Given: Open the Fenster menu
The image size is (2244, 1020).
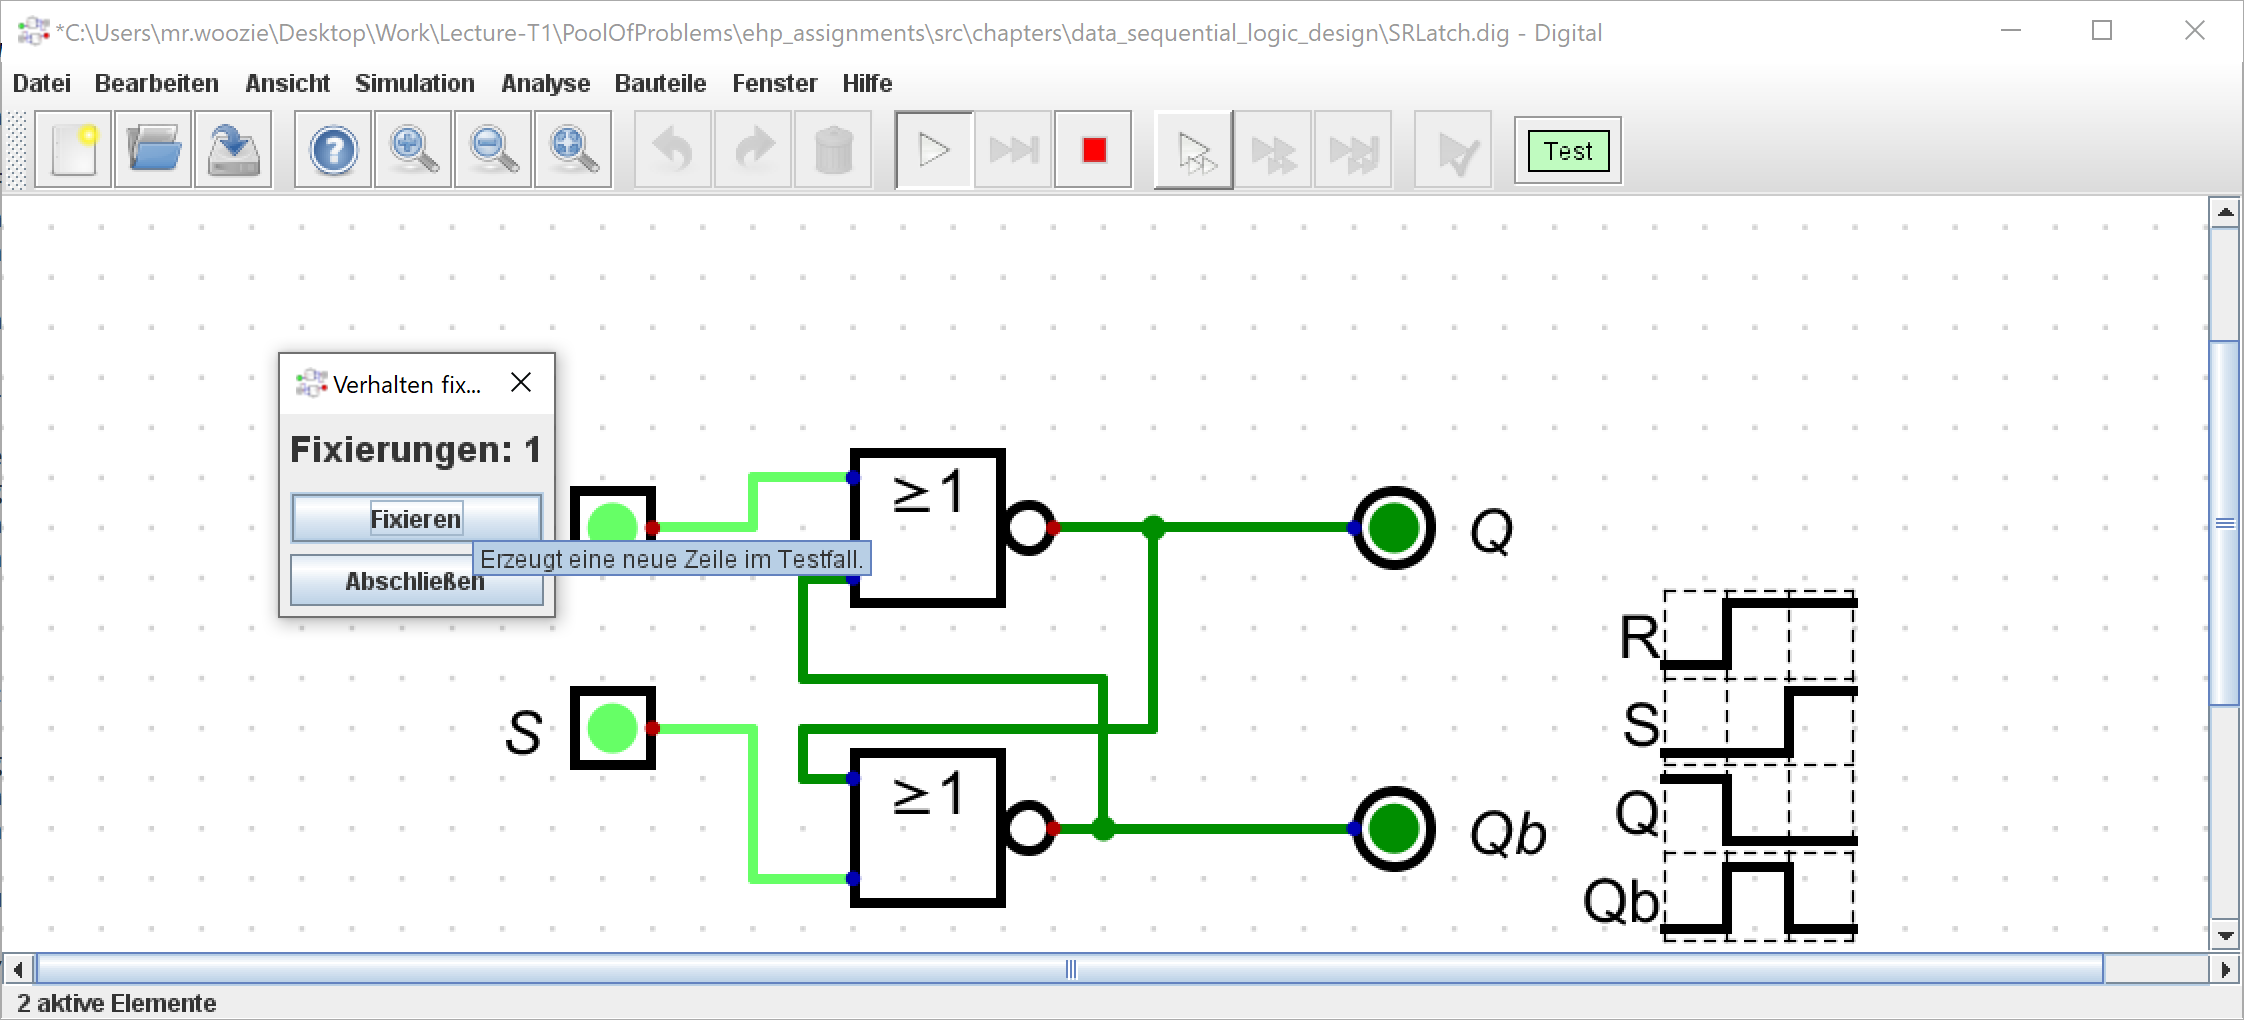Looking at the screenshot, I should 775,83.
